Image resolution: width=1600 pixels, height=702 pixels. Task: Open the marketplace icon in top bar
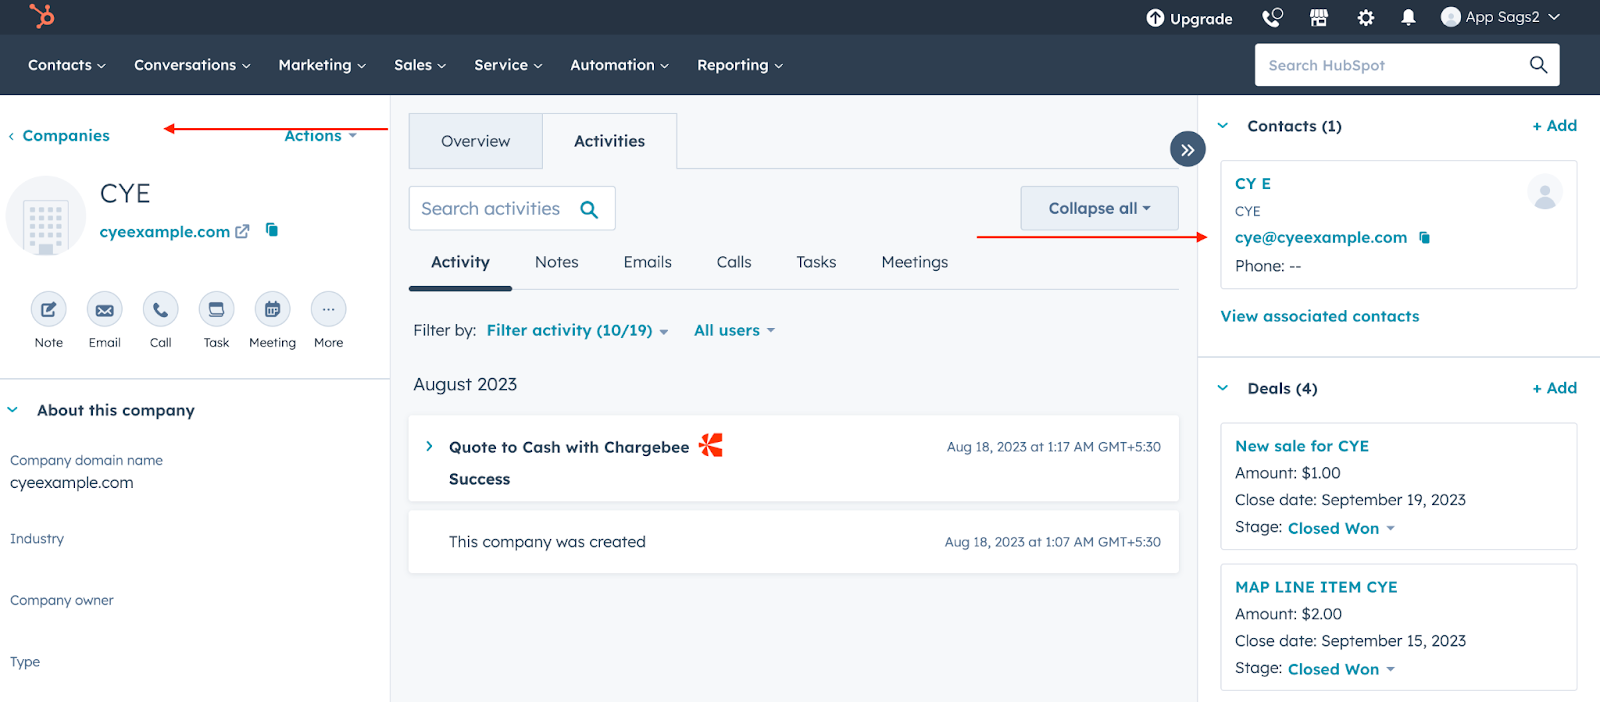(1319, 18)
